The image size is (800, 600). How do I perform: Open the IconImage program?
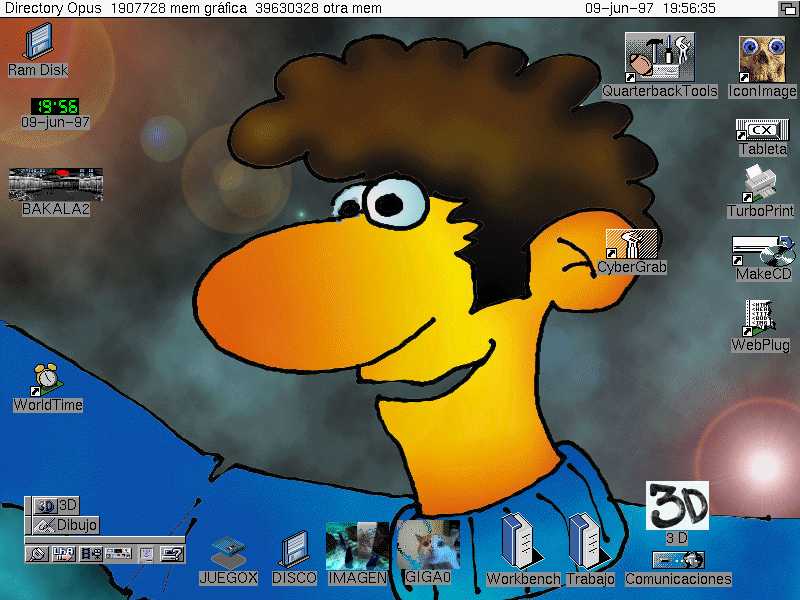coord(762,58)
